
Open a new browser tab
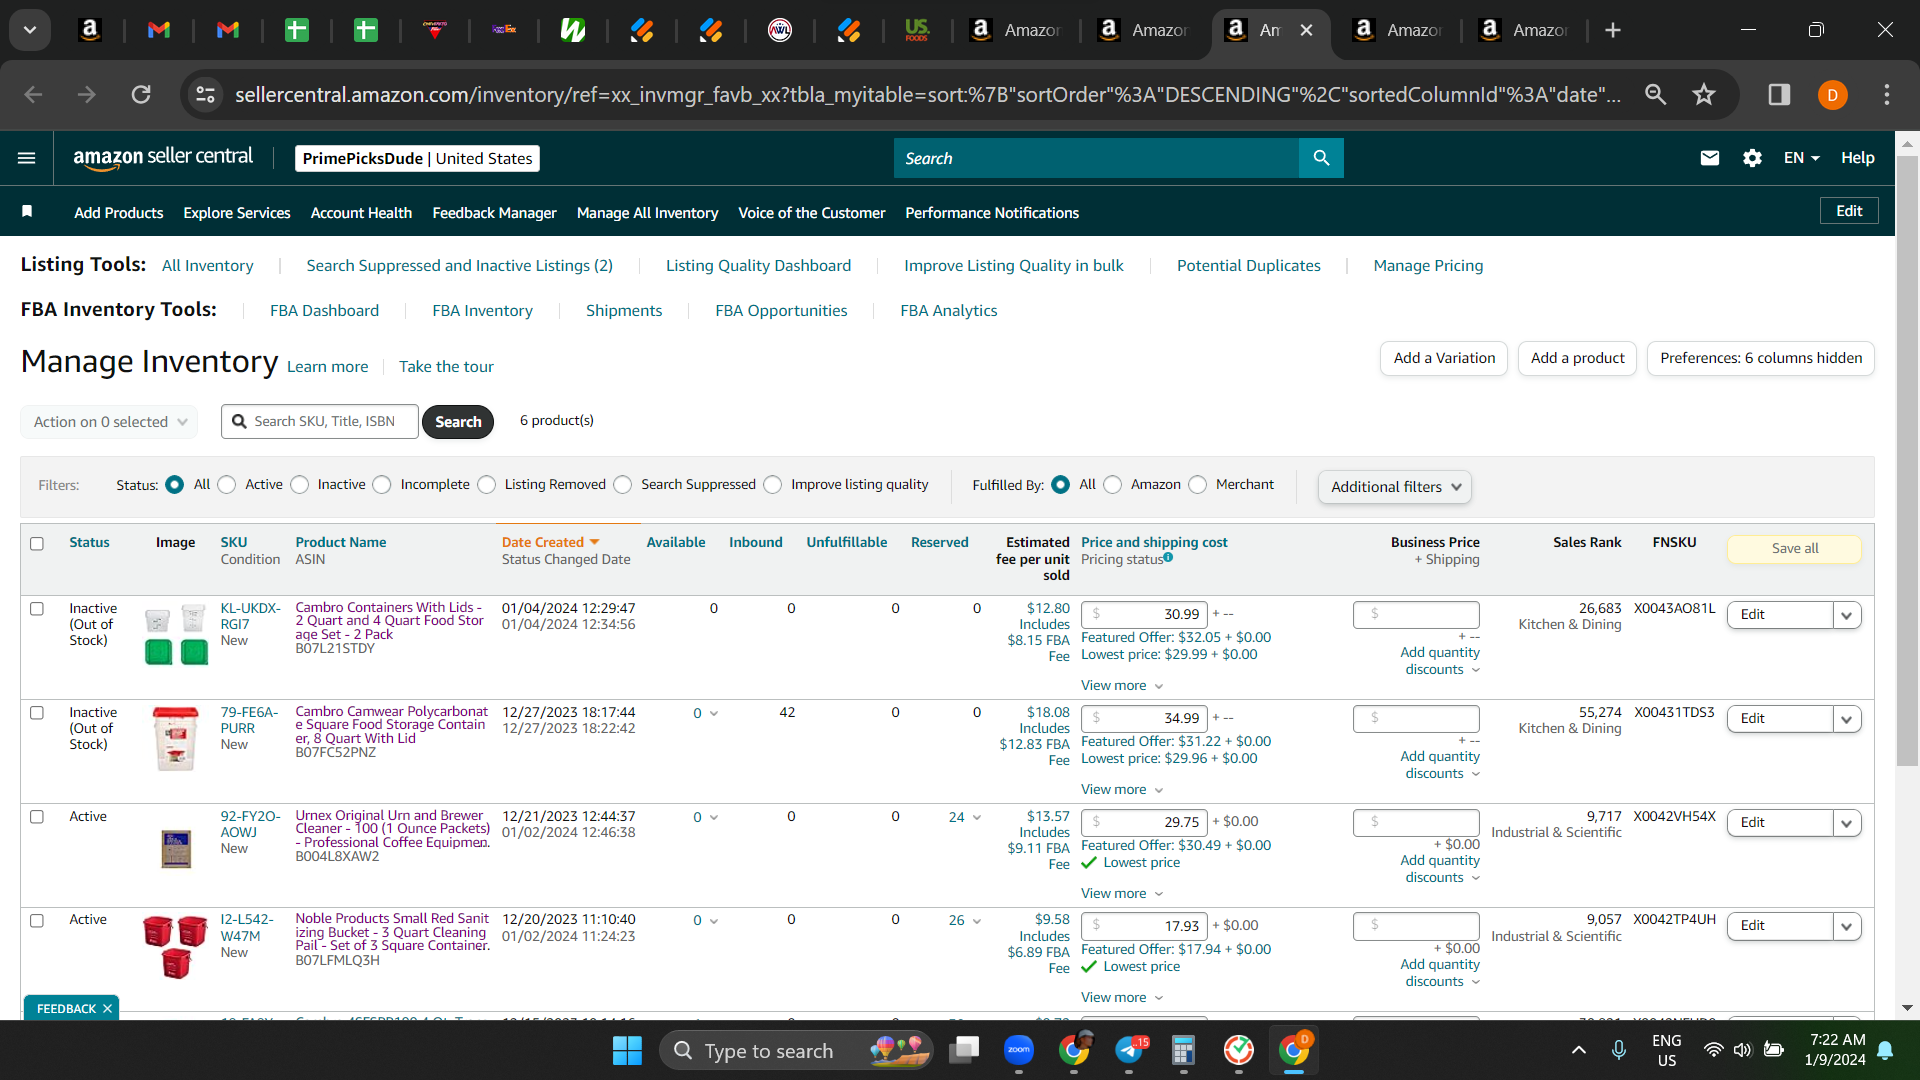[x=1613, y=30]
